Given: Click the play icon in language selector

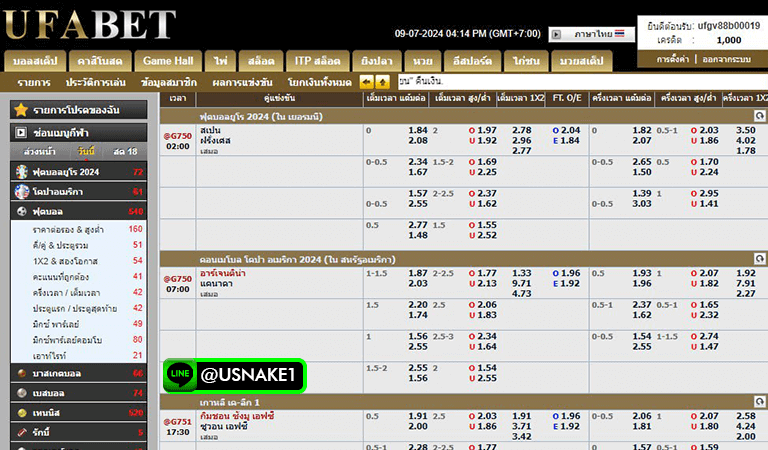Looking at the screenshot, I should (x=556, y=34).
